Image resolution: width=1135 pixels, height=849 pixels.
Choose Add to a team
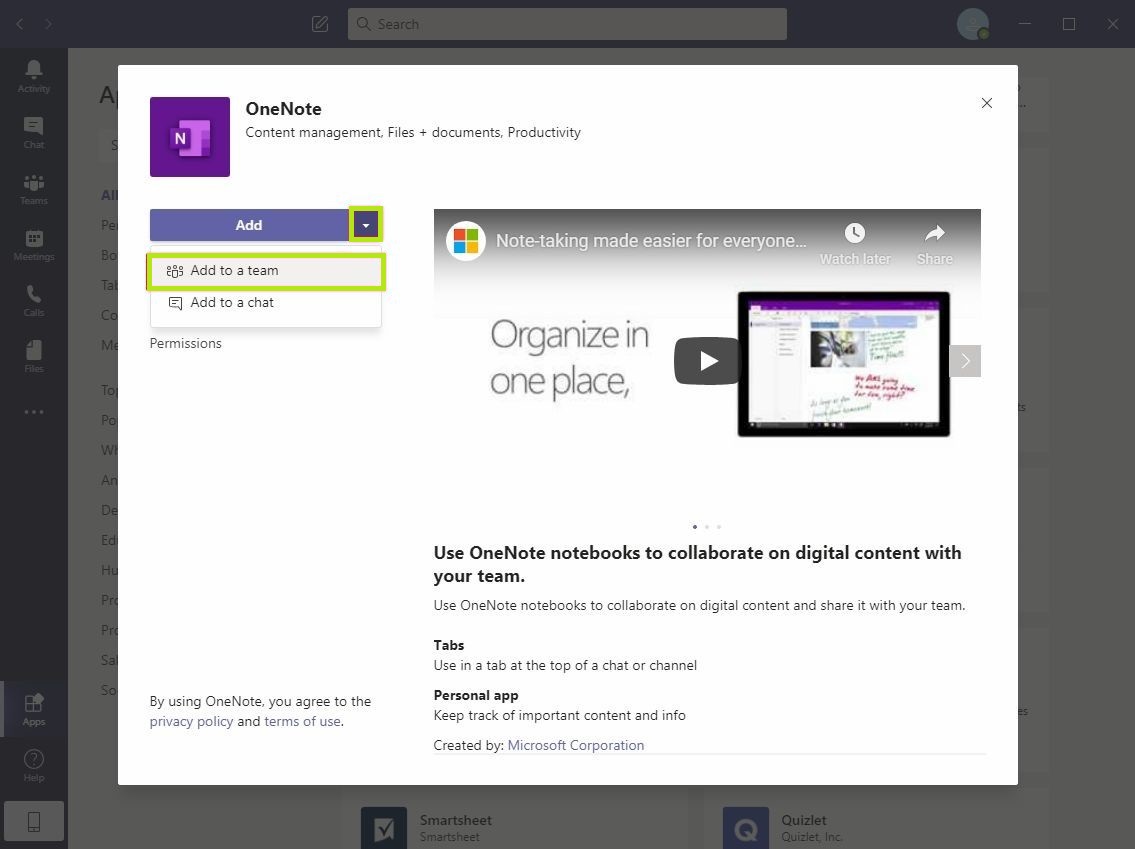[266, 271]
